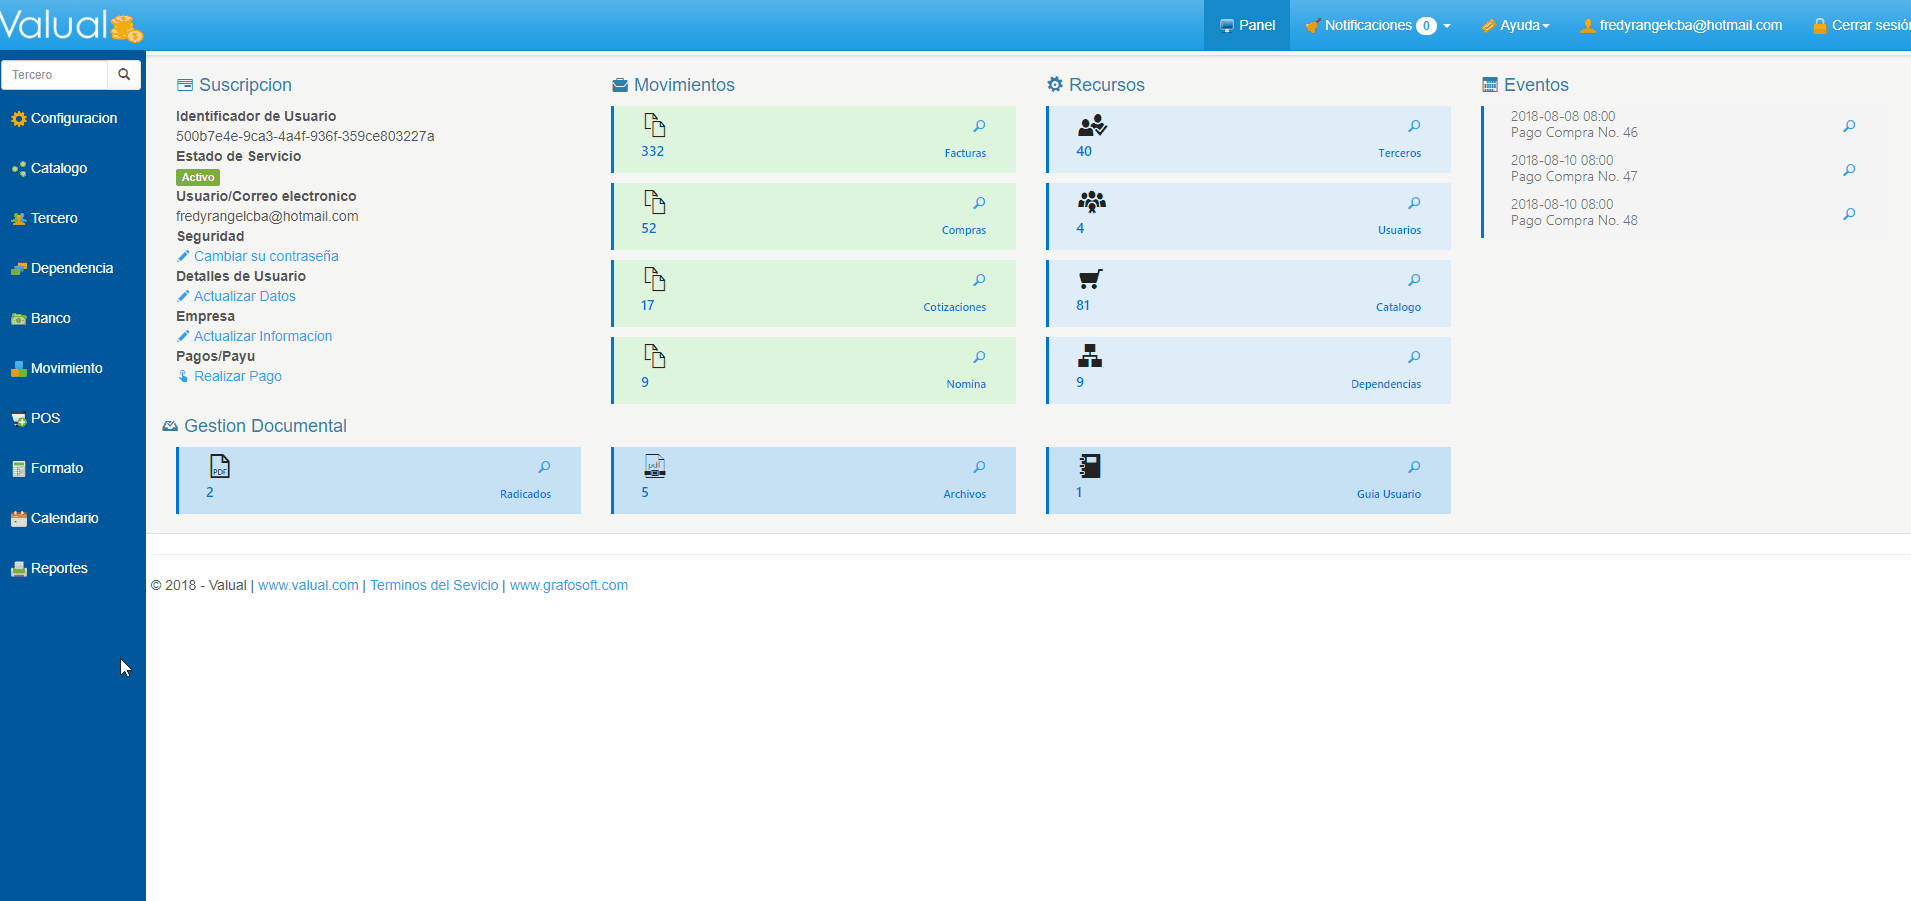Click the Dependencias hierarchy icon

[1090, 356]
